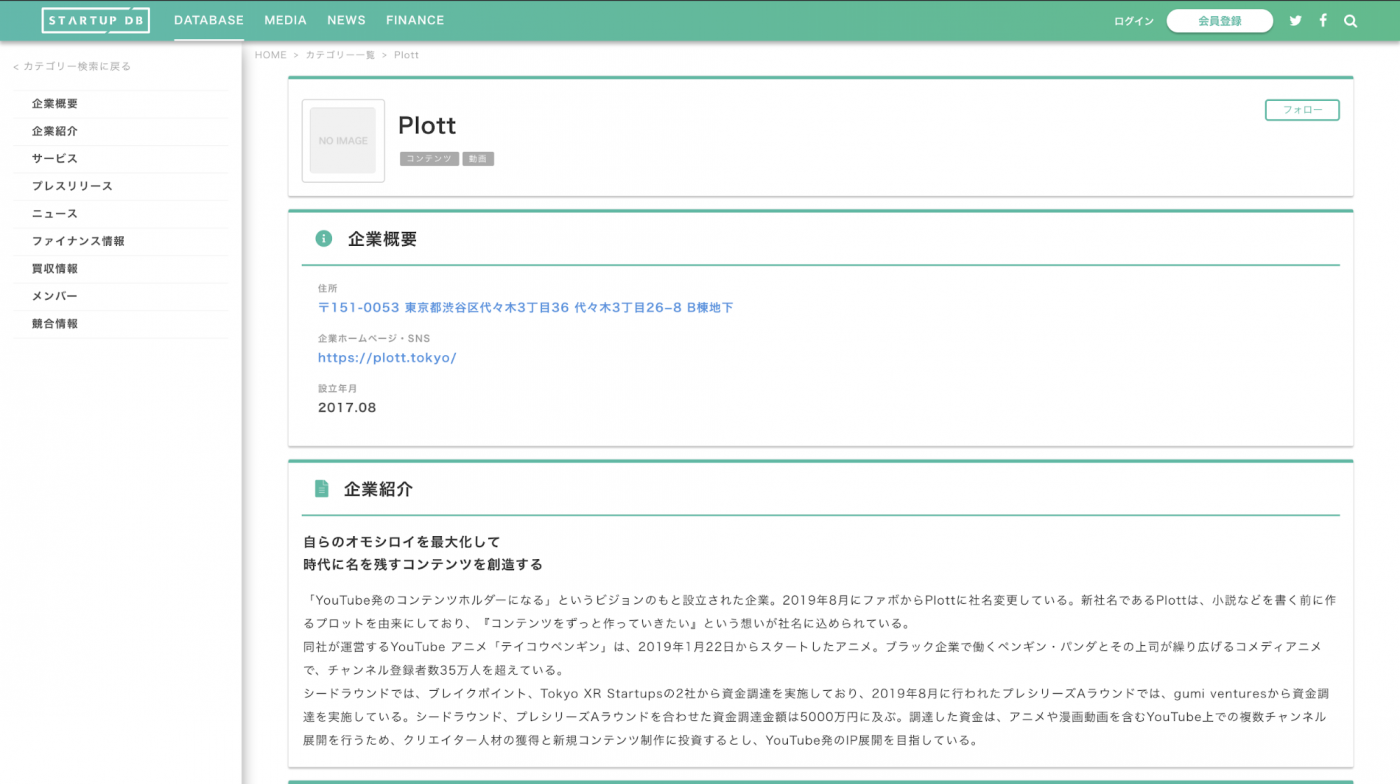Click the document icon beside 企業紹介
This screenshot has height=784, width=1400.
322,488
